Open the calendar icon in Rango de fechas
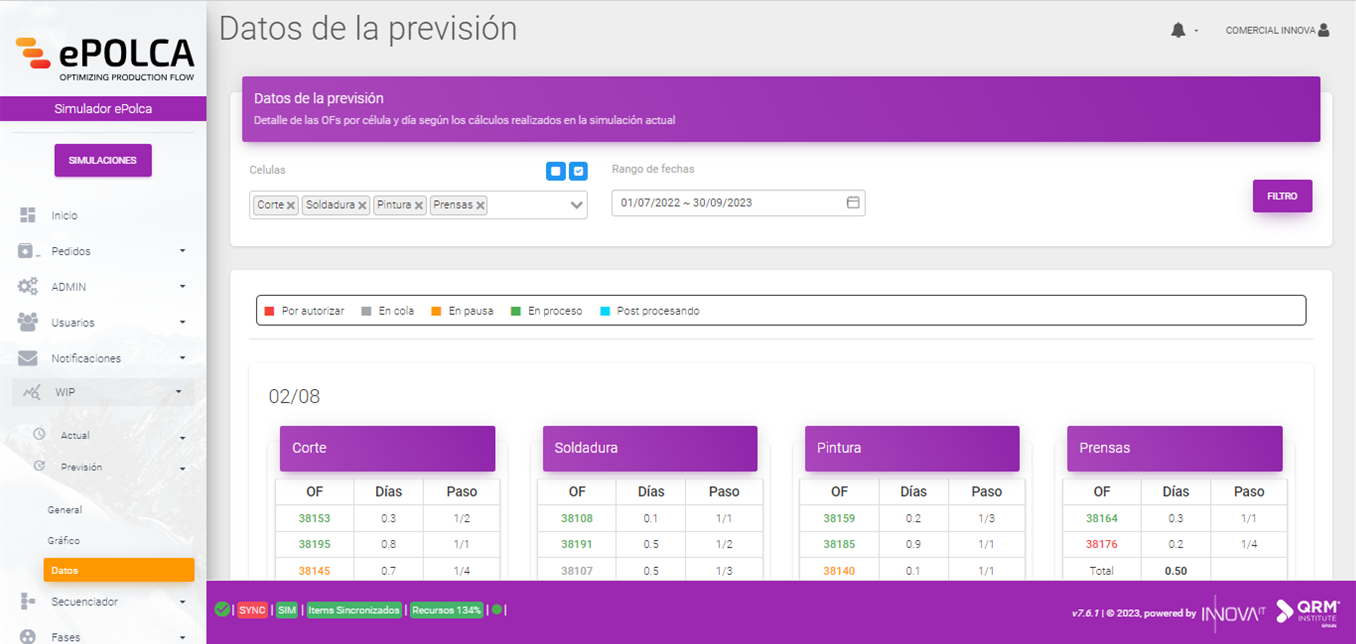The height and width of the screenshot is (644, 1356). tap(852, 202)
